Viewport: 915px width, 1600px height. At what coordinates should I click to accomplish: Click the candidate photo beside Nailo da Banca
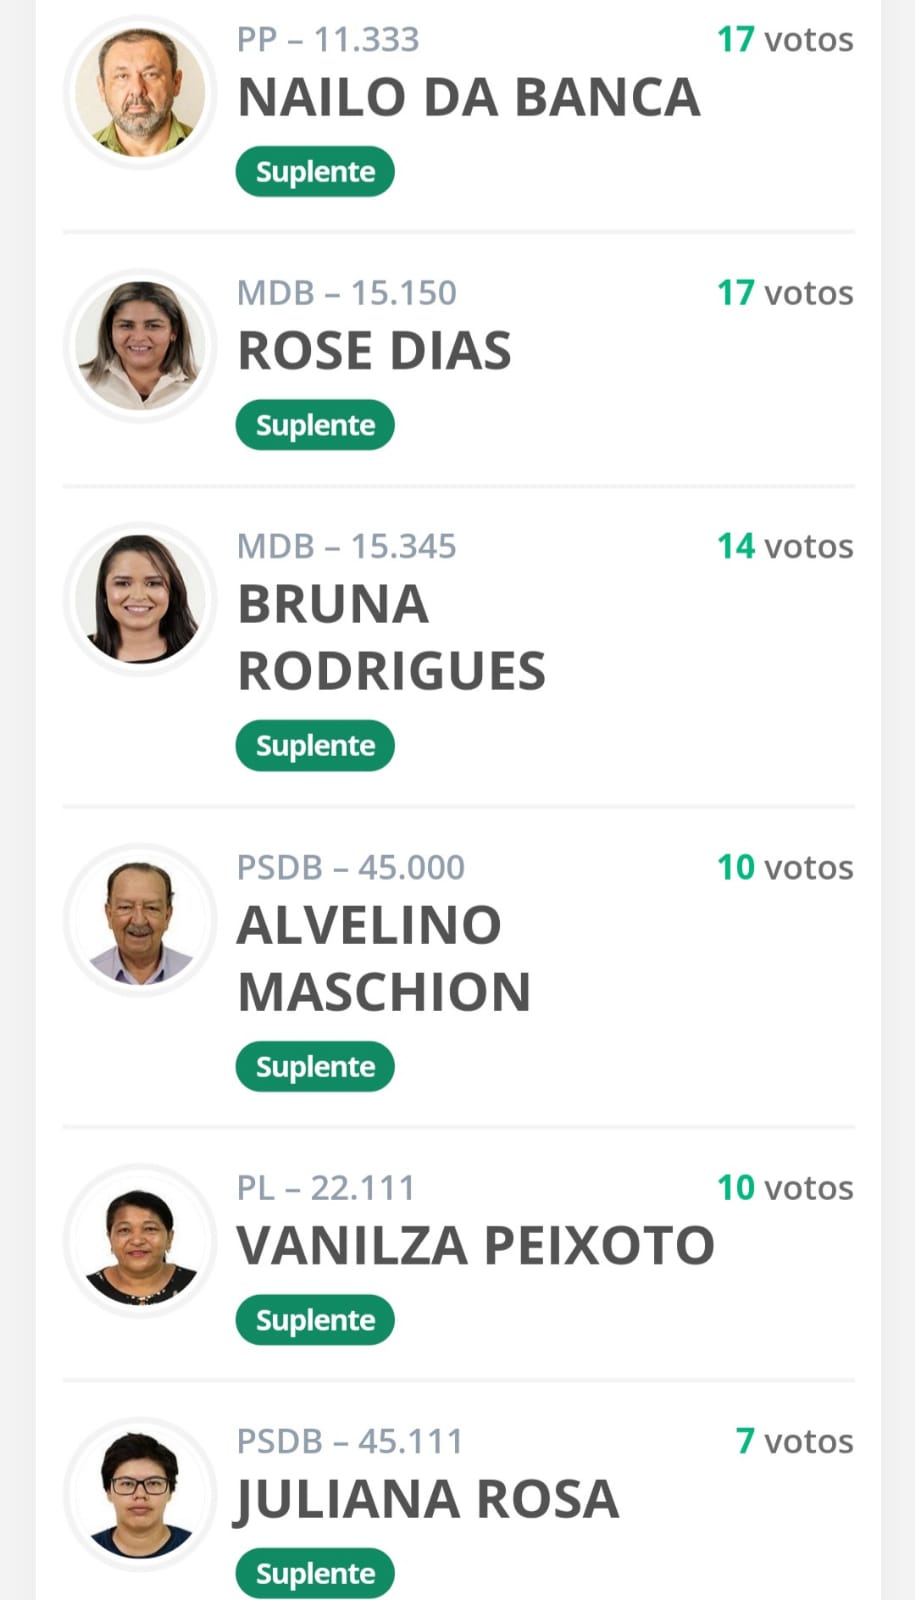pyautogui.click(x=140, y=92)
